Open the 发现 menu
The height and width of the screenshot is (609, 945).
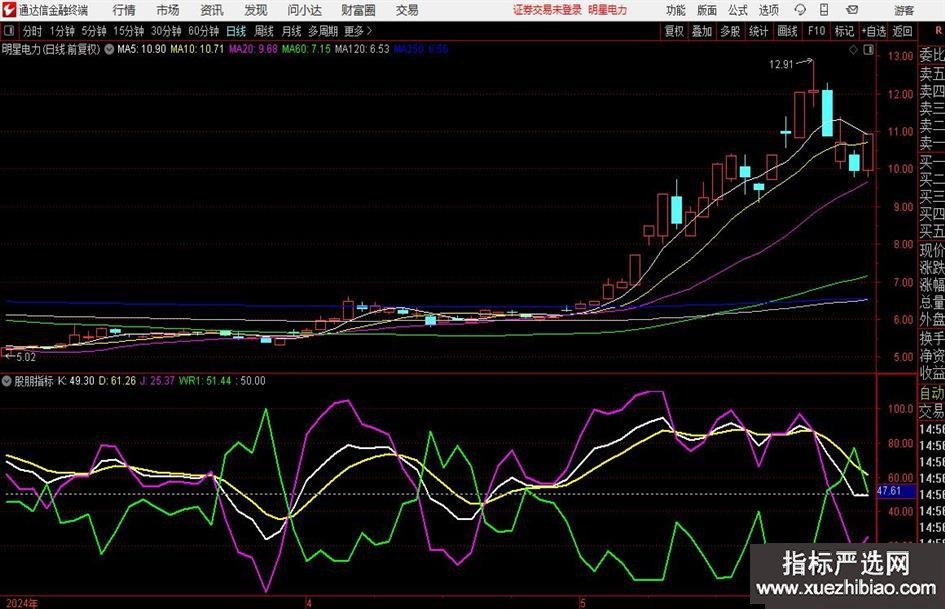[256, 10]
